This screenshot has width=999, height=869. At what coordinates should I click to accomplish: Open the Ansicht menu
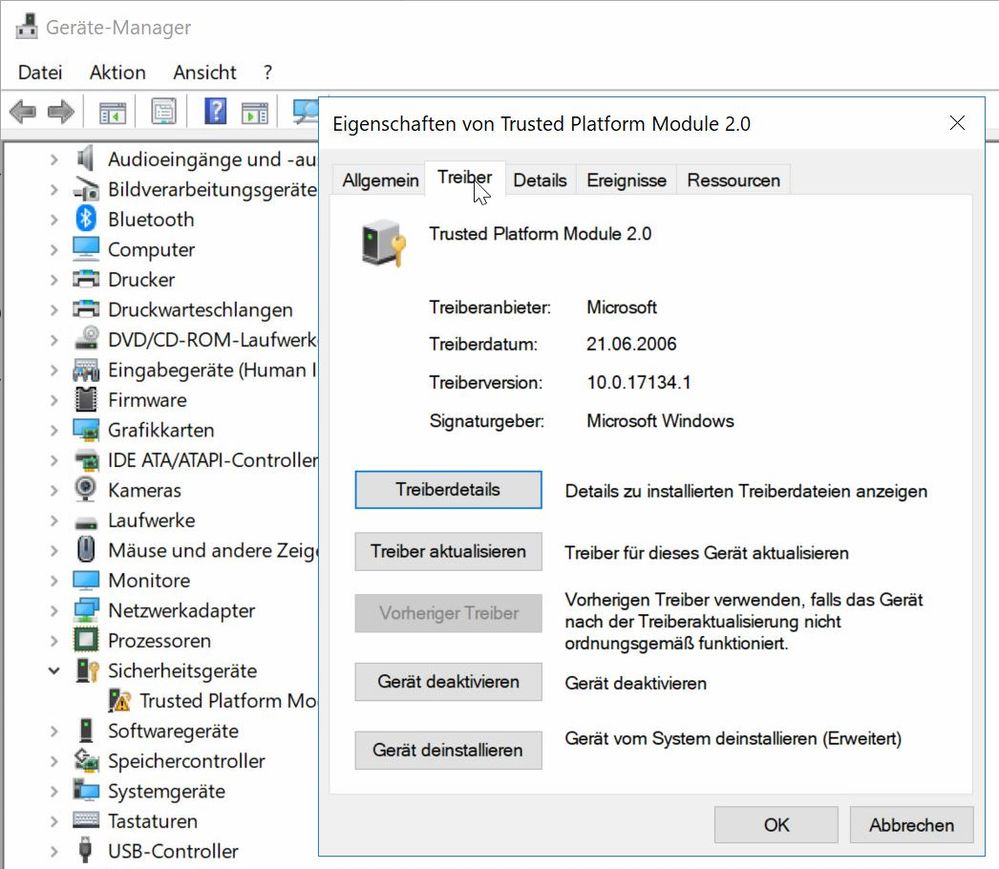[204, 72]
